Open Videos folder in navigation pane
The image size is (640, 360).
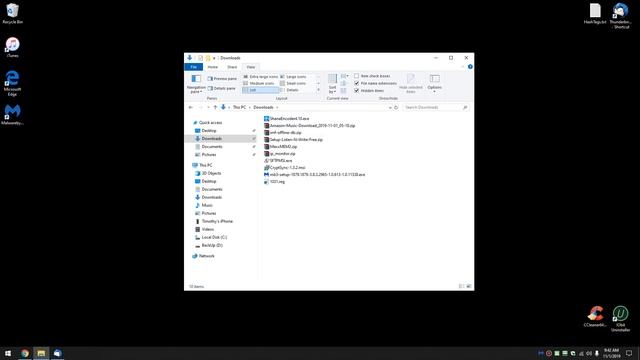(x=207, y=229)
